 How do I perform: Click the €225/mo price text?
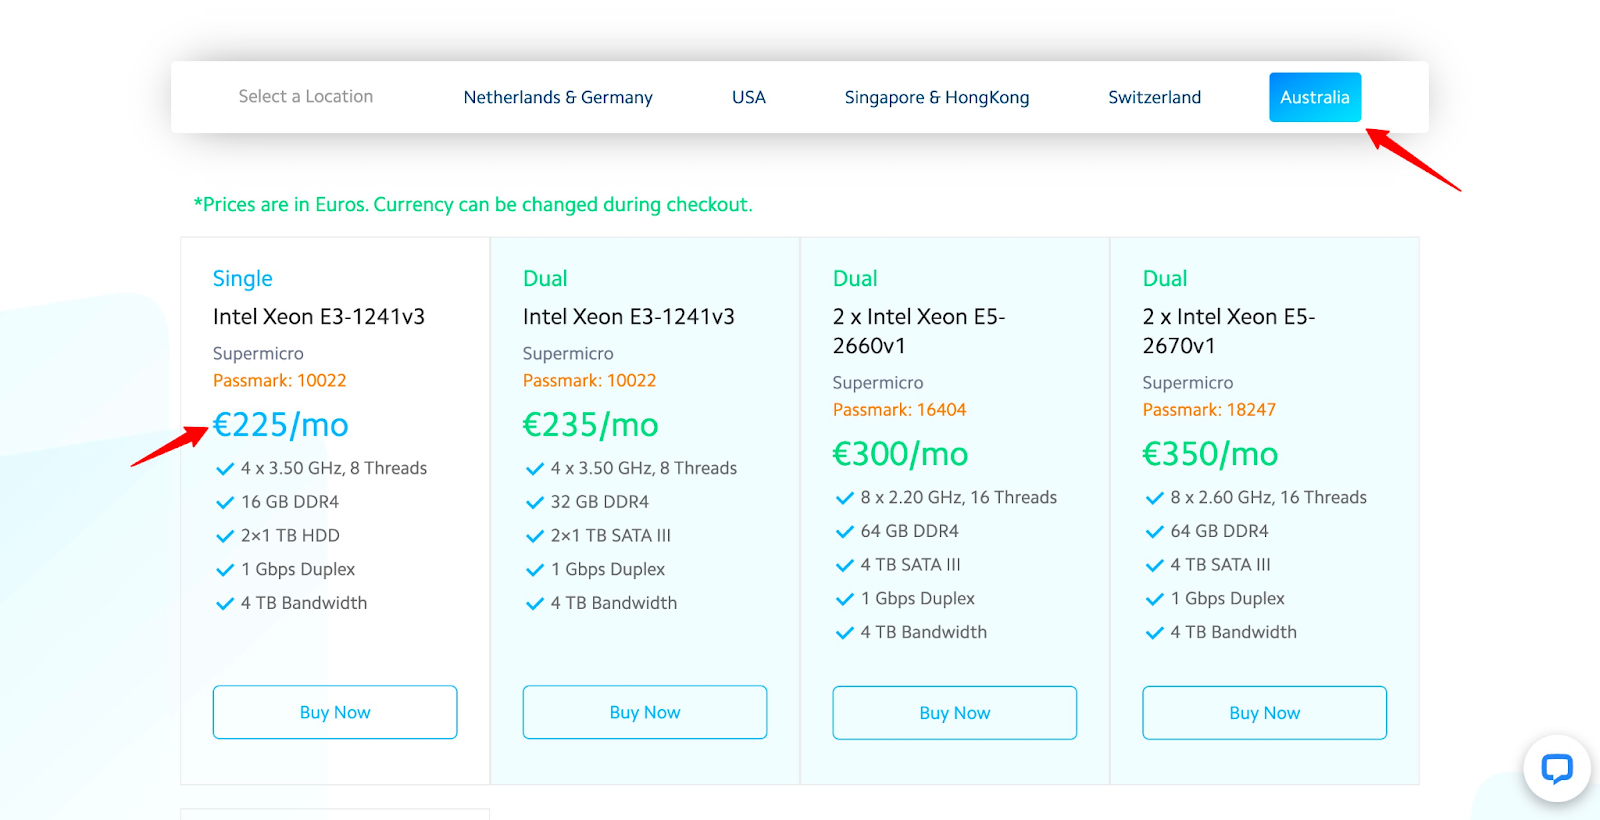click(x=281, y=425)
